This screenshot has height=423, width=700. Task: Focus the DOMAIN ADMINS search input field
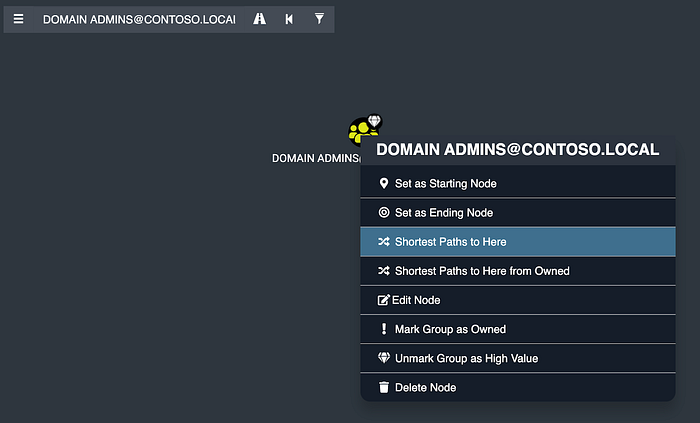(x=139, y=19)
